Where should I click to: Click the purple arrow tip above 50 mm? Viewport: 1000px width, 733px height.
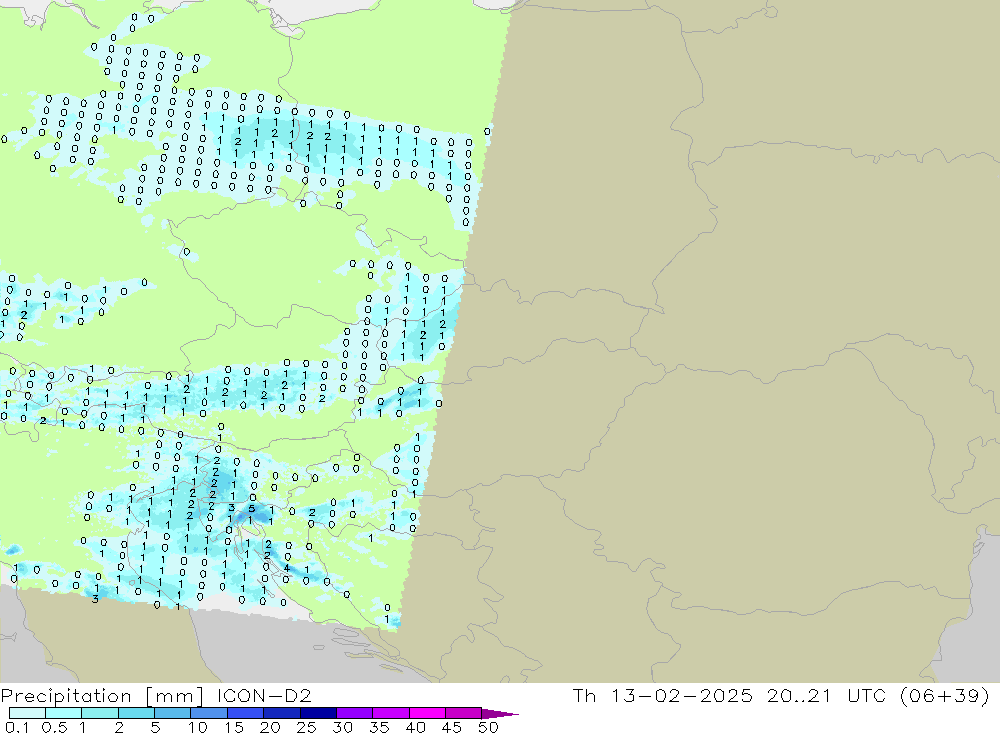(x=499, y=713)
